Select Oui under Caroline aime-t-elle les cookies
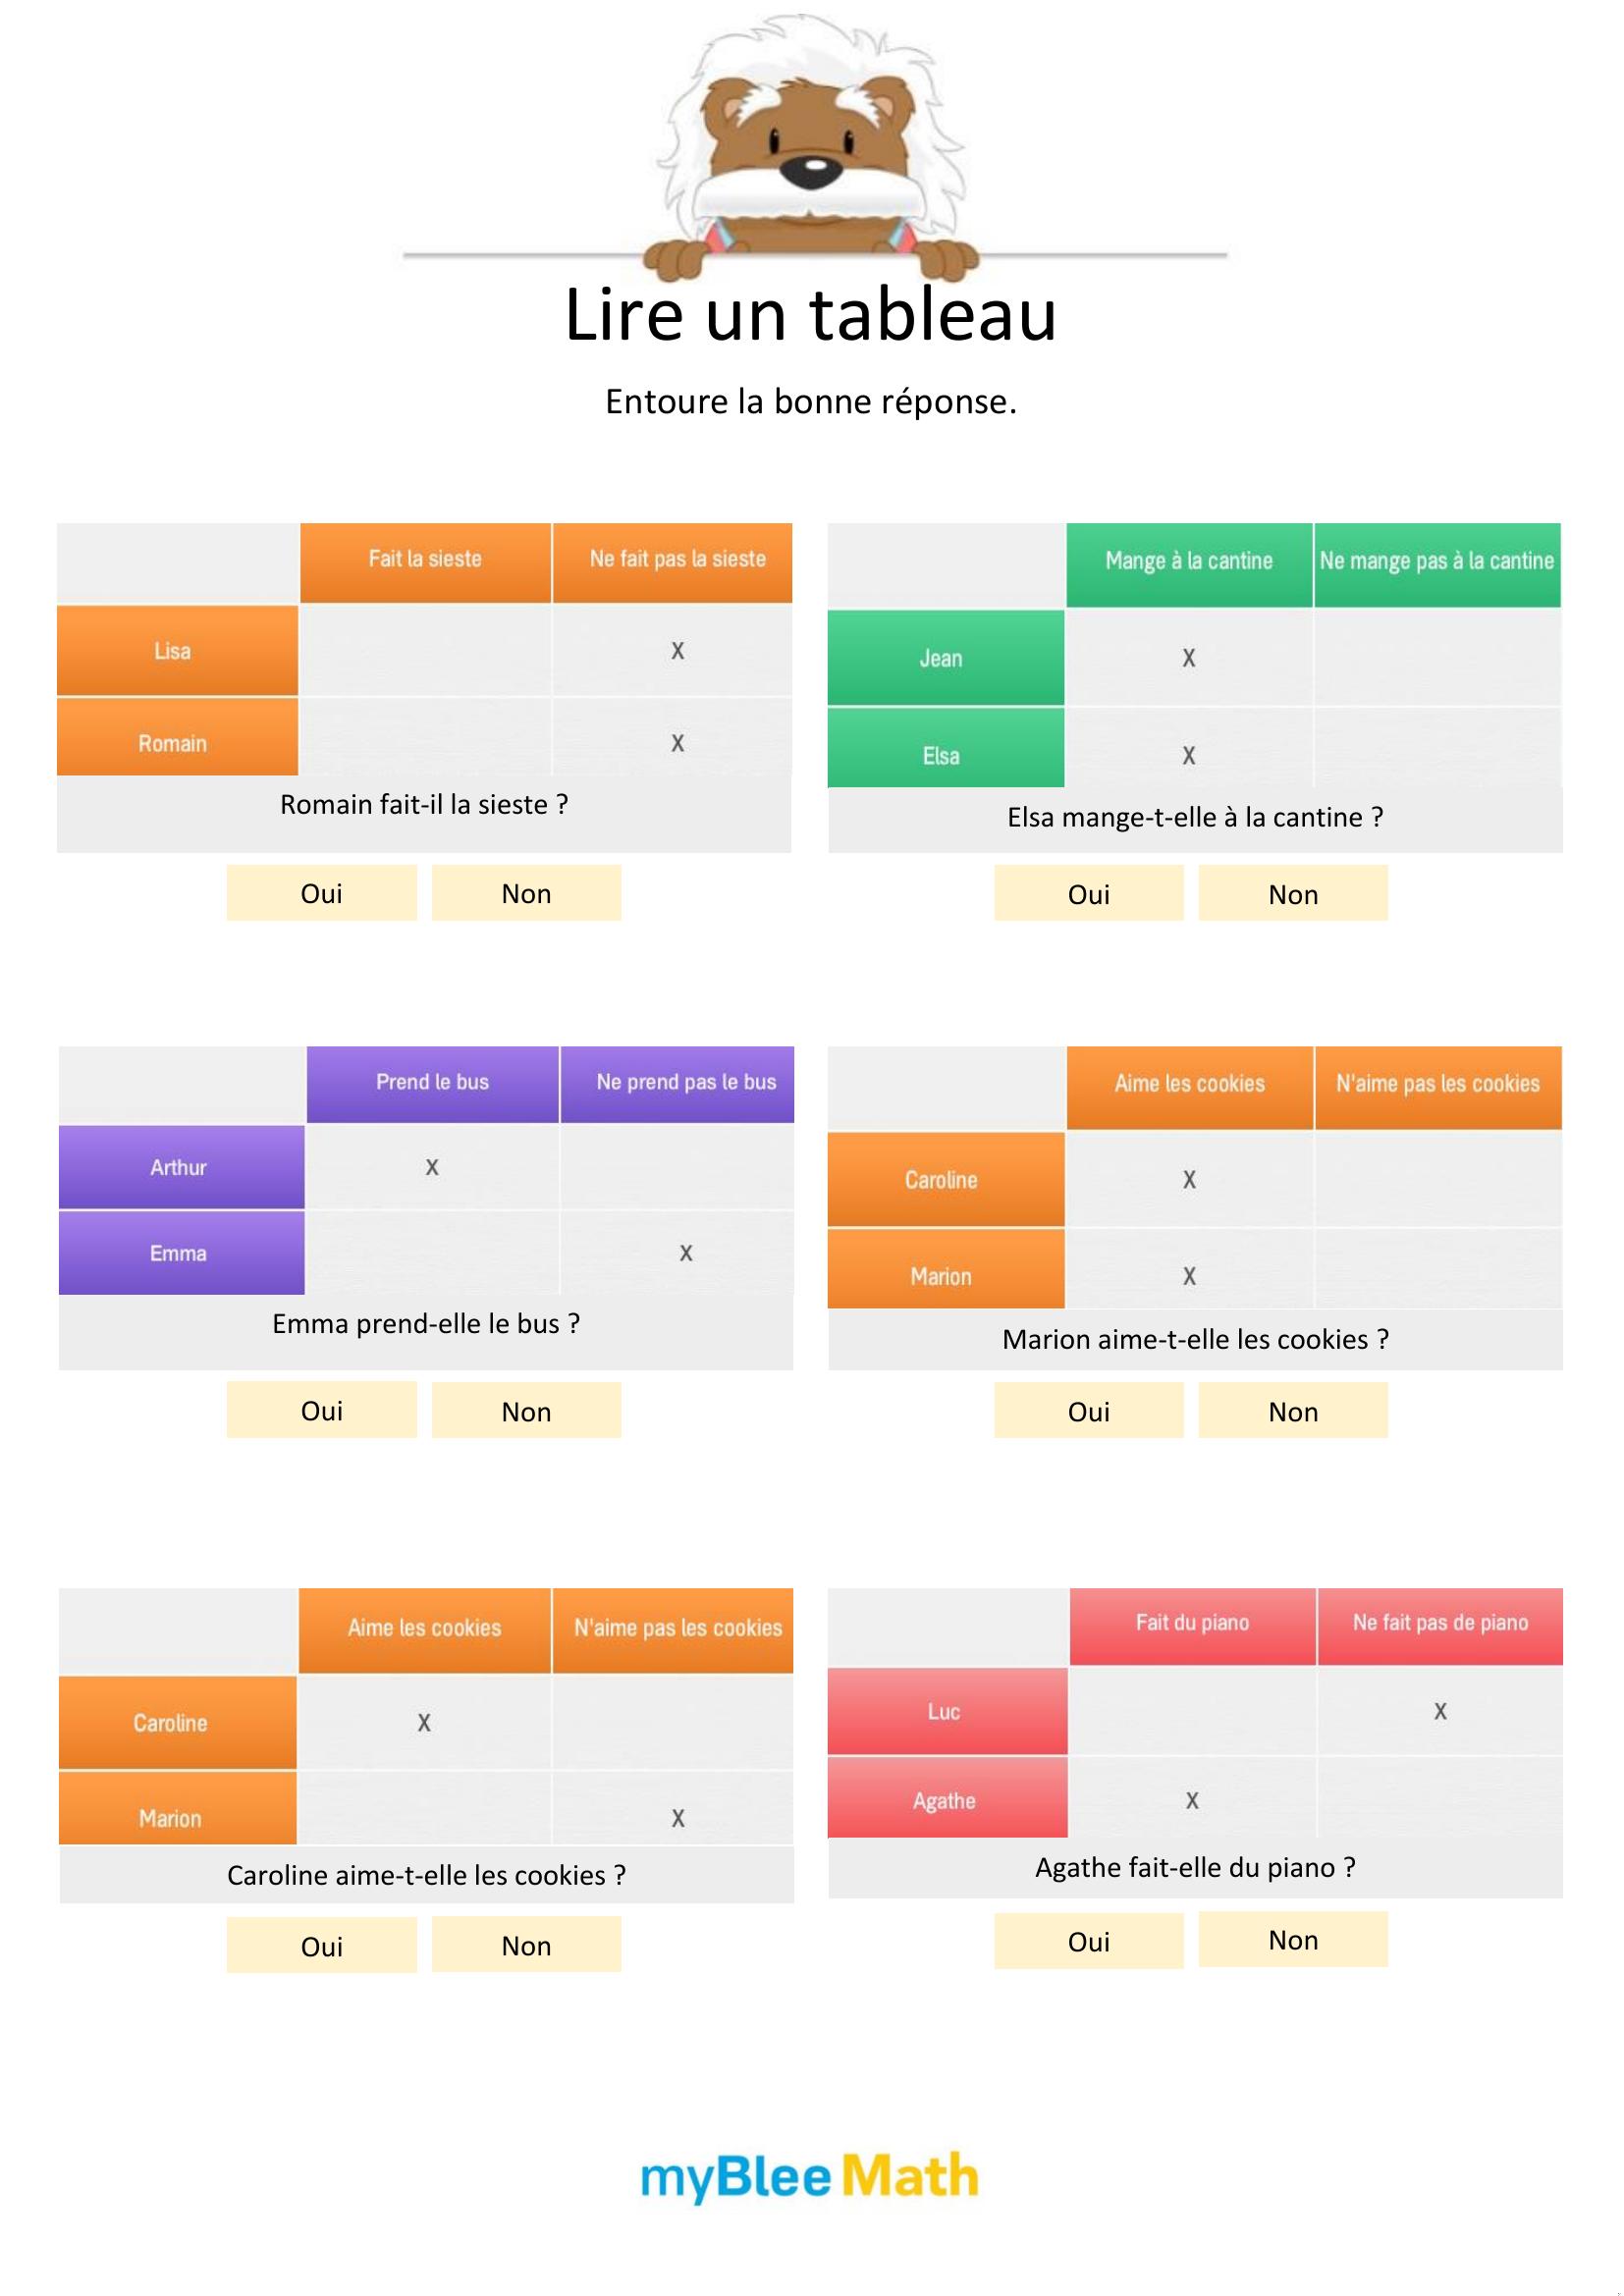 coord(321,1946)
